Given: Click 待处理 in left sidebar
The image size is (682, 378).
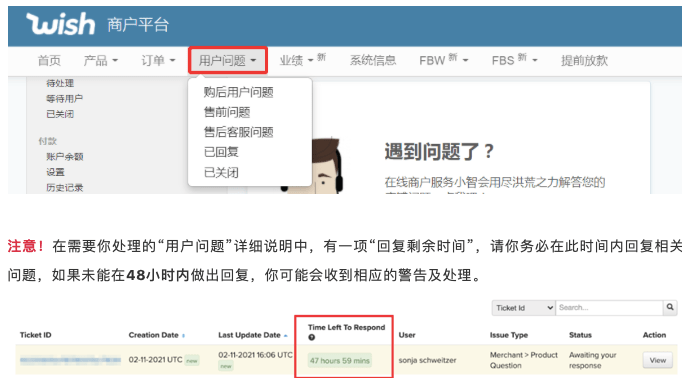Looking at the screenshot, I should (60, 83).
